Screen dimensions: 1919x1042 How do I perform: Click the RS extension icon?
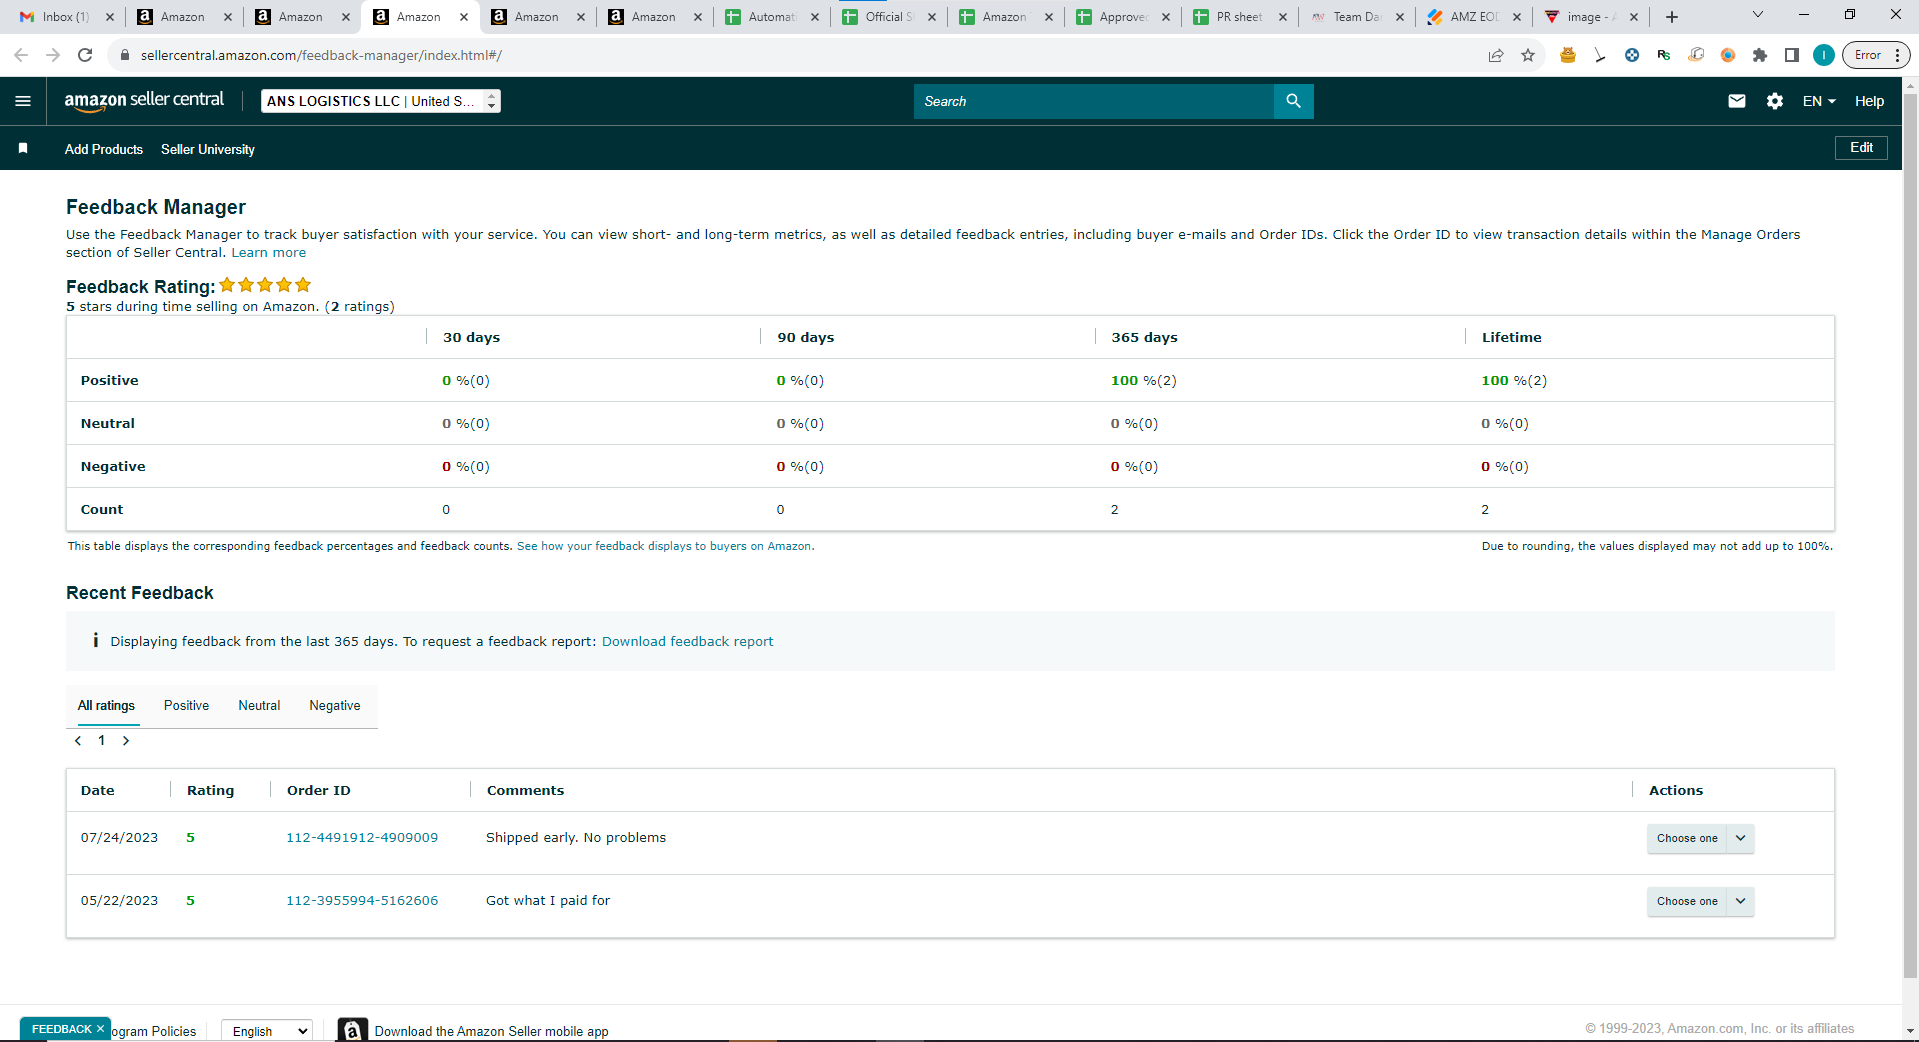[1664, 55]
